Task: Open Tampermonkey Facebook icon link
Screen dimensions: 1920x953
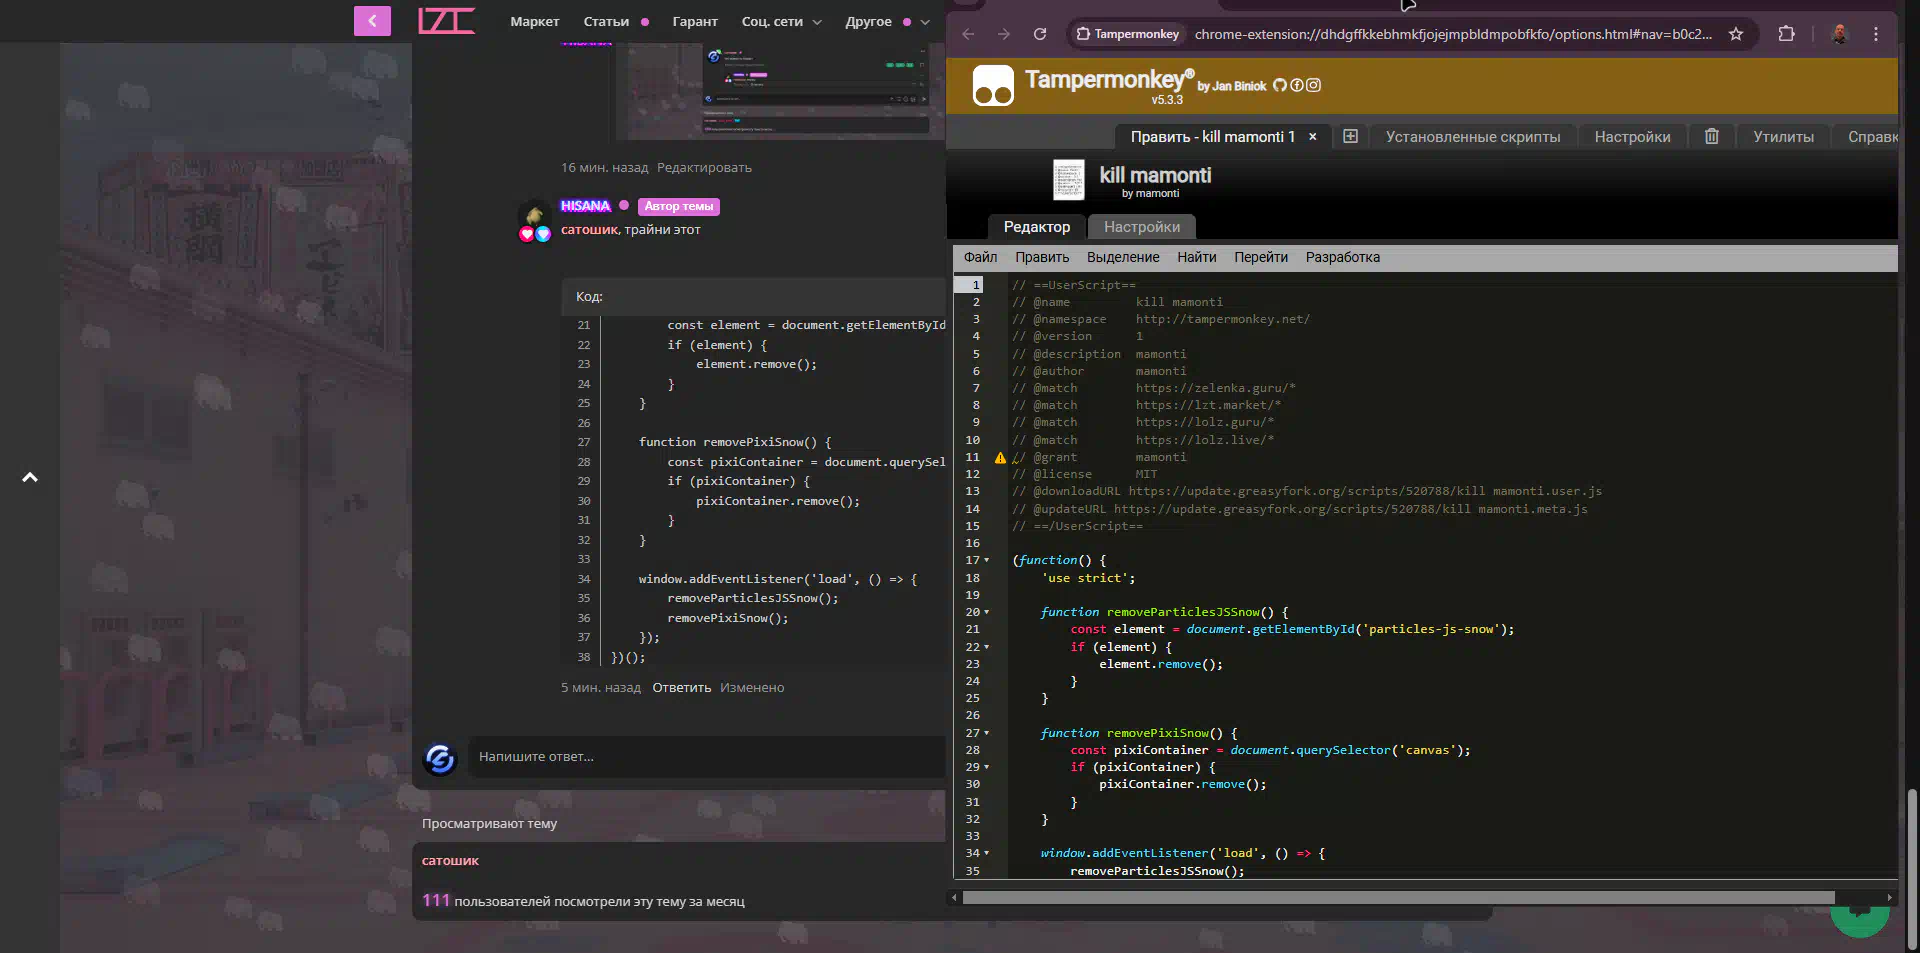Action: point(1297,85)
